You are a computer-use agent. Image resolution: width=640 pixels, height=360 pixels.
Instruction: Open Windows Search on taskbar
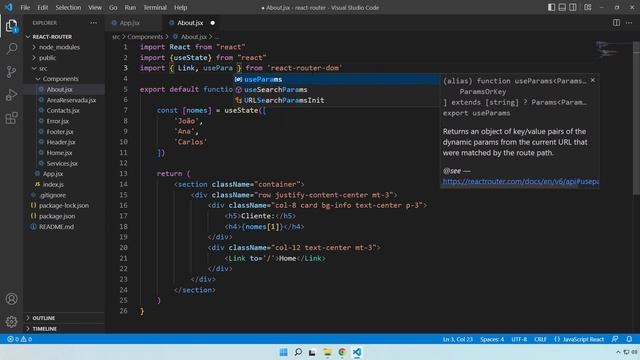point(298,352)
